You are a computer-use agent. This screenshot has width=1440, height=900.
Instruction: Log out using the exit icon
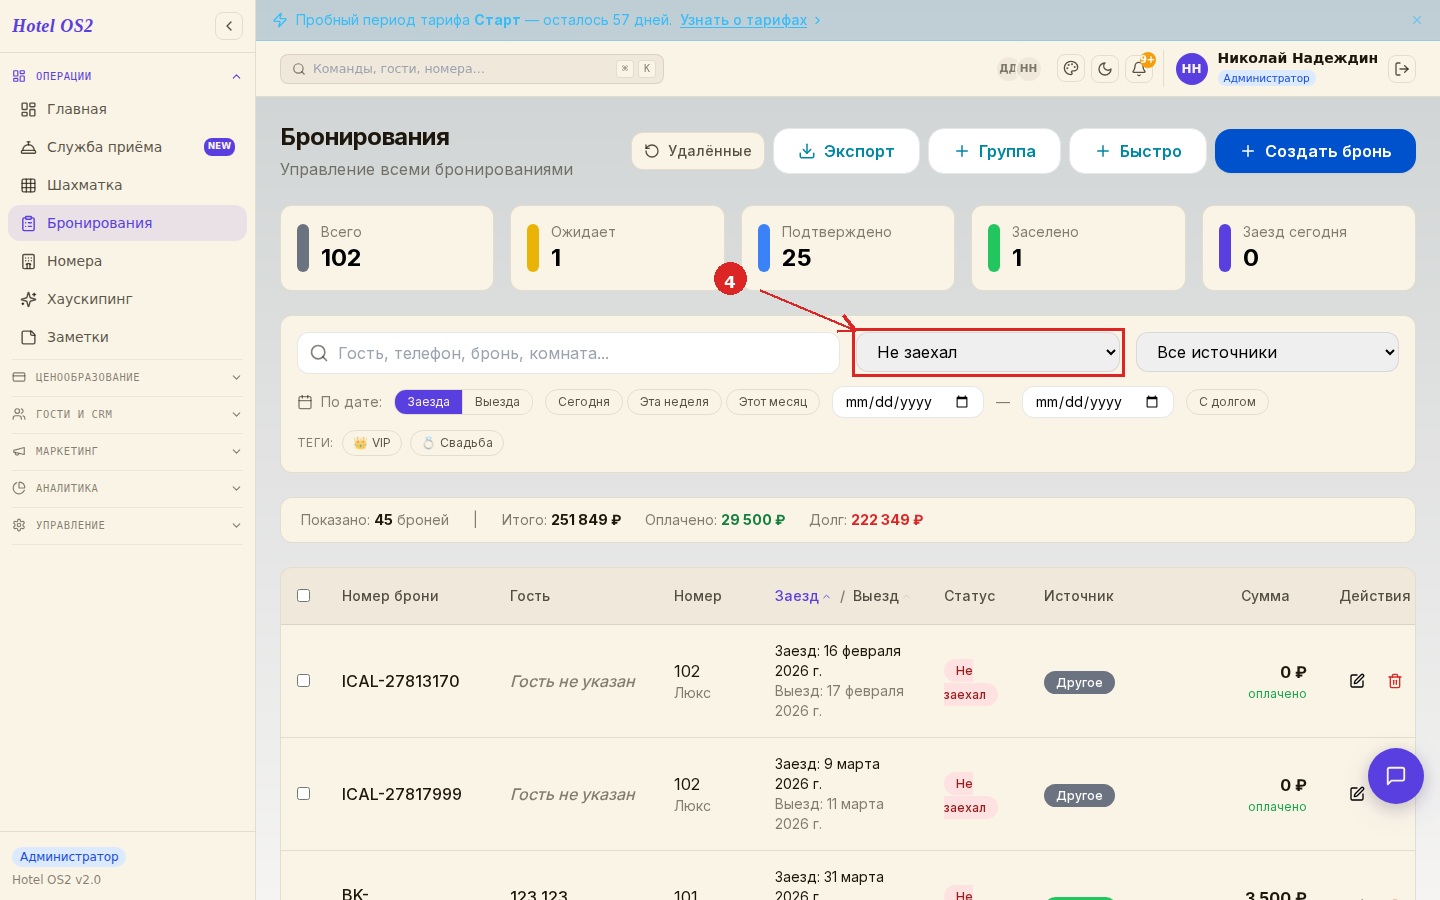pyautogui.click(x=1402, y=69)
